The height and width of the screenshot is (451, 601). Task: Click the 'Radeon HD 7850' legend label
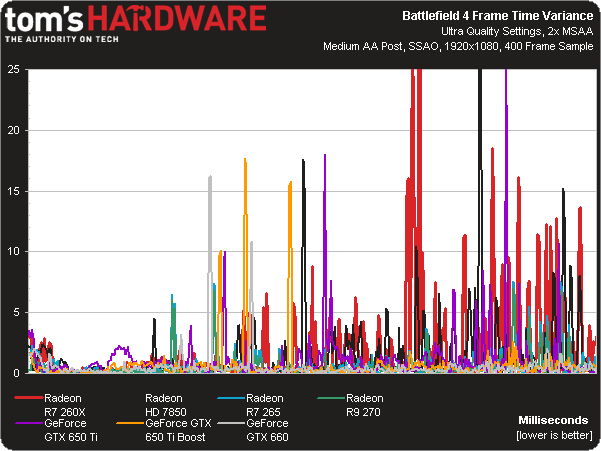click(x=166, y=405)
